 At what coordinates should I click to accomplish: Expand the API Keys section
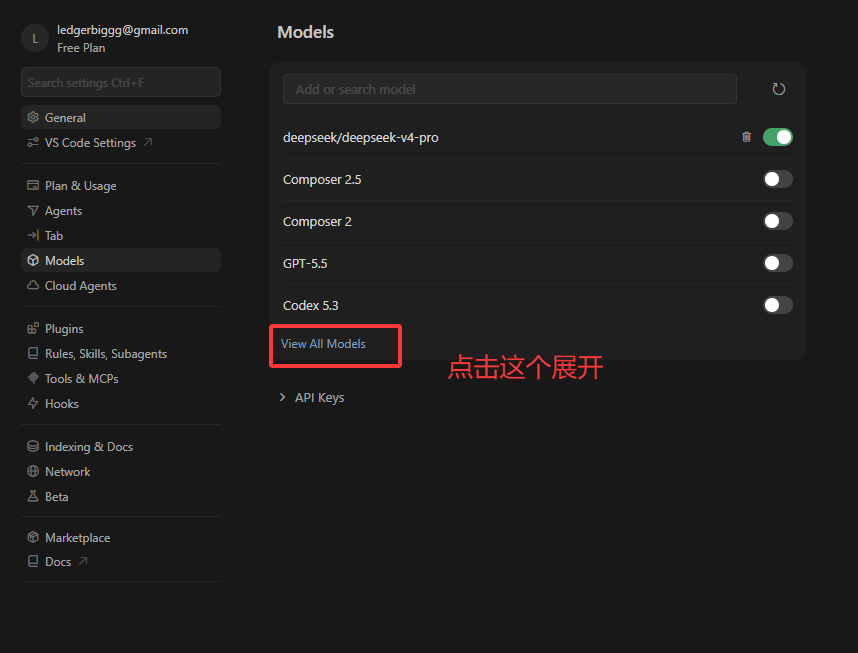click(x=282, y=397)
